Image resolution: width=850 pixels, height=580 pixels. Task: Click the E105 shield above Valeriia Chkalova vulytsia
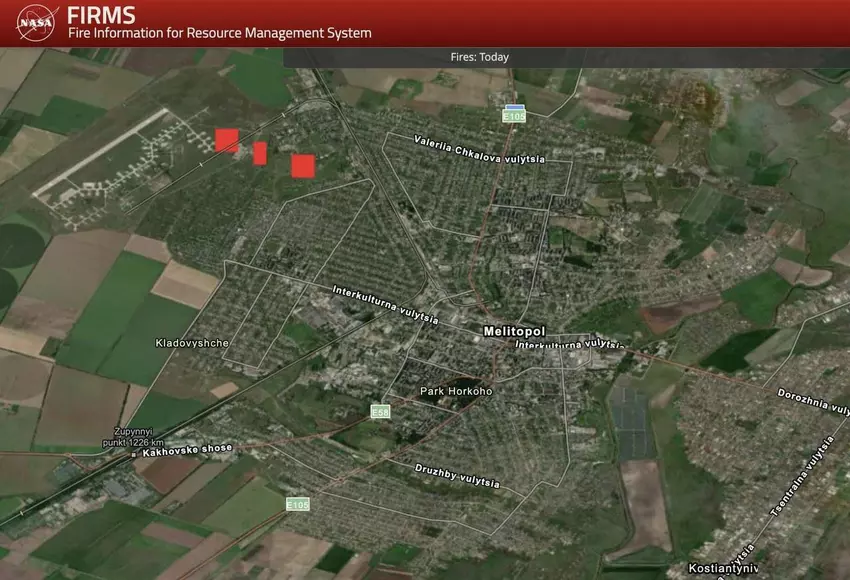pyautogui.click(x=514, y=115)
